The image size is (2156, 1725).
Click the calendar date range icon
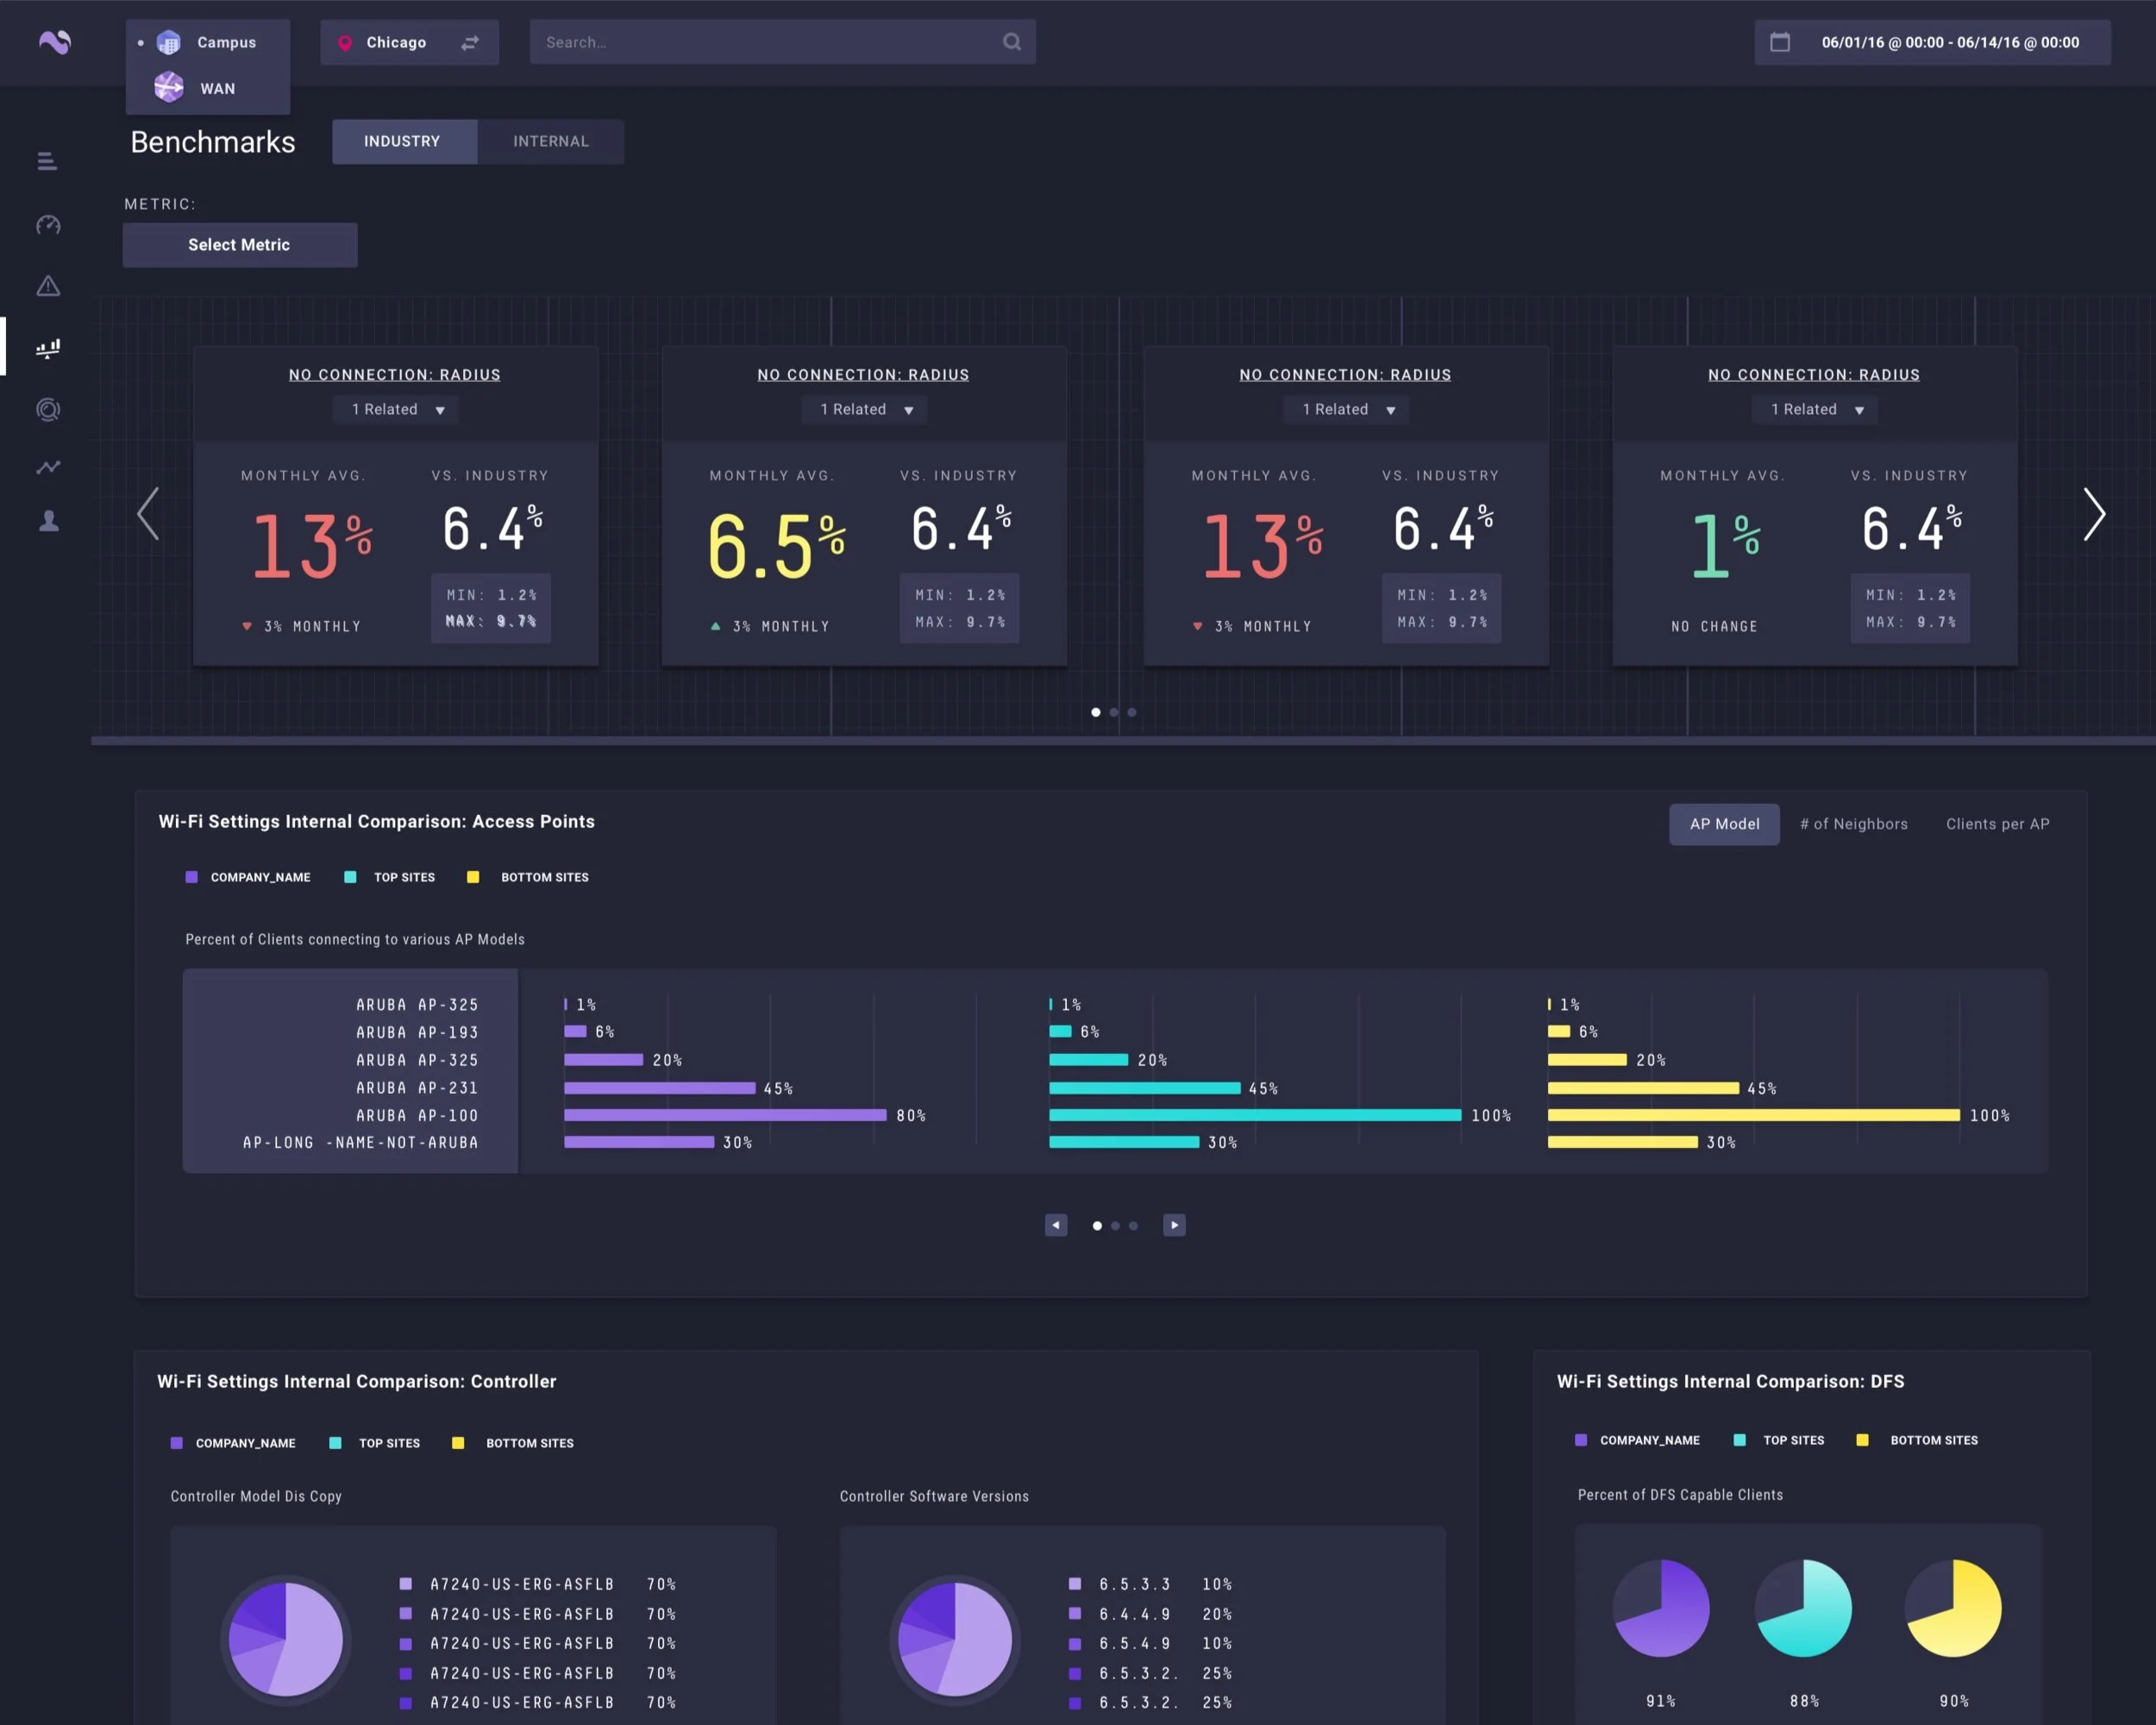click(x=1780, y=42)
